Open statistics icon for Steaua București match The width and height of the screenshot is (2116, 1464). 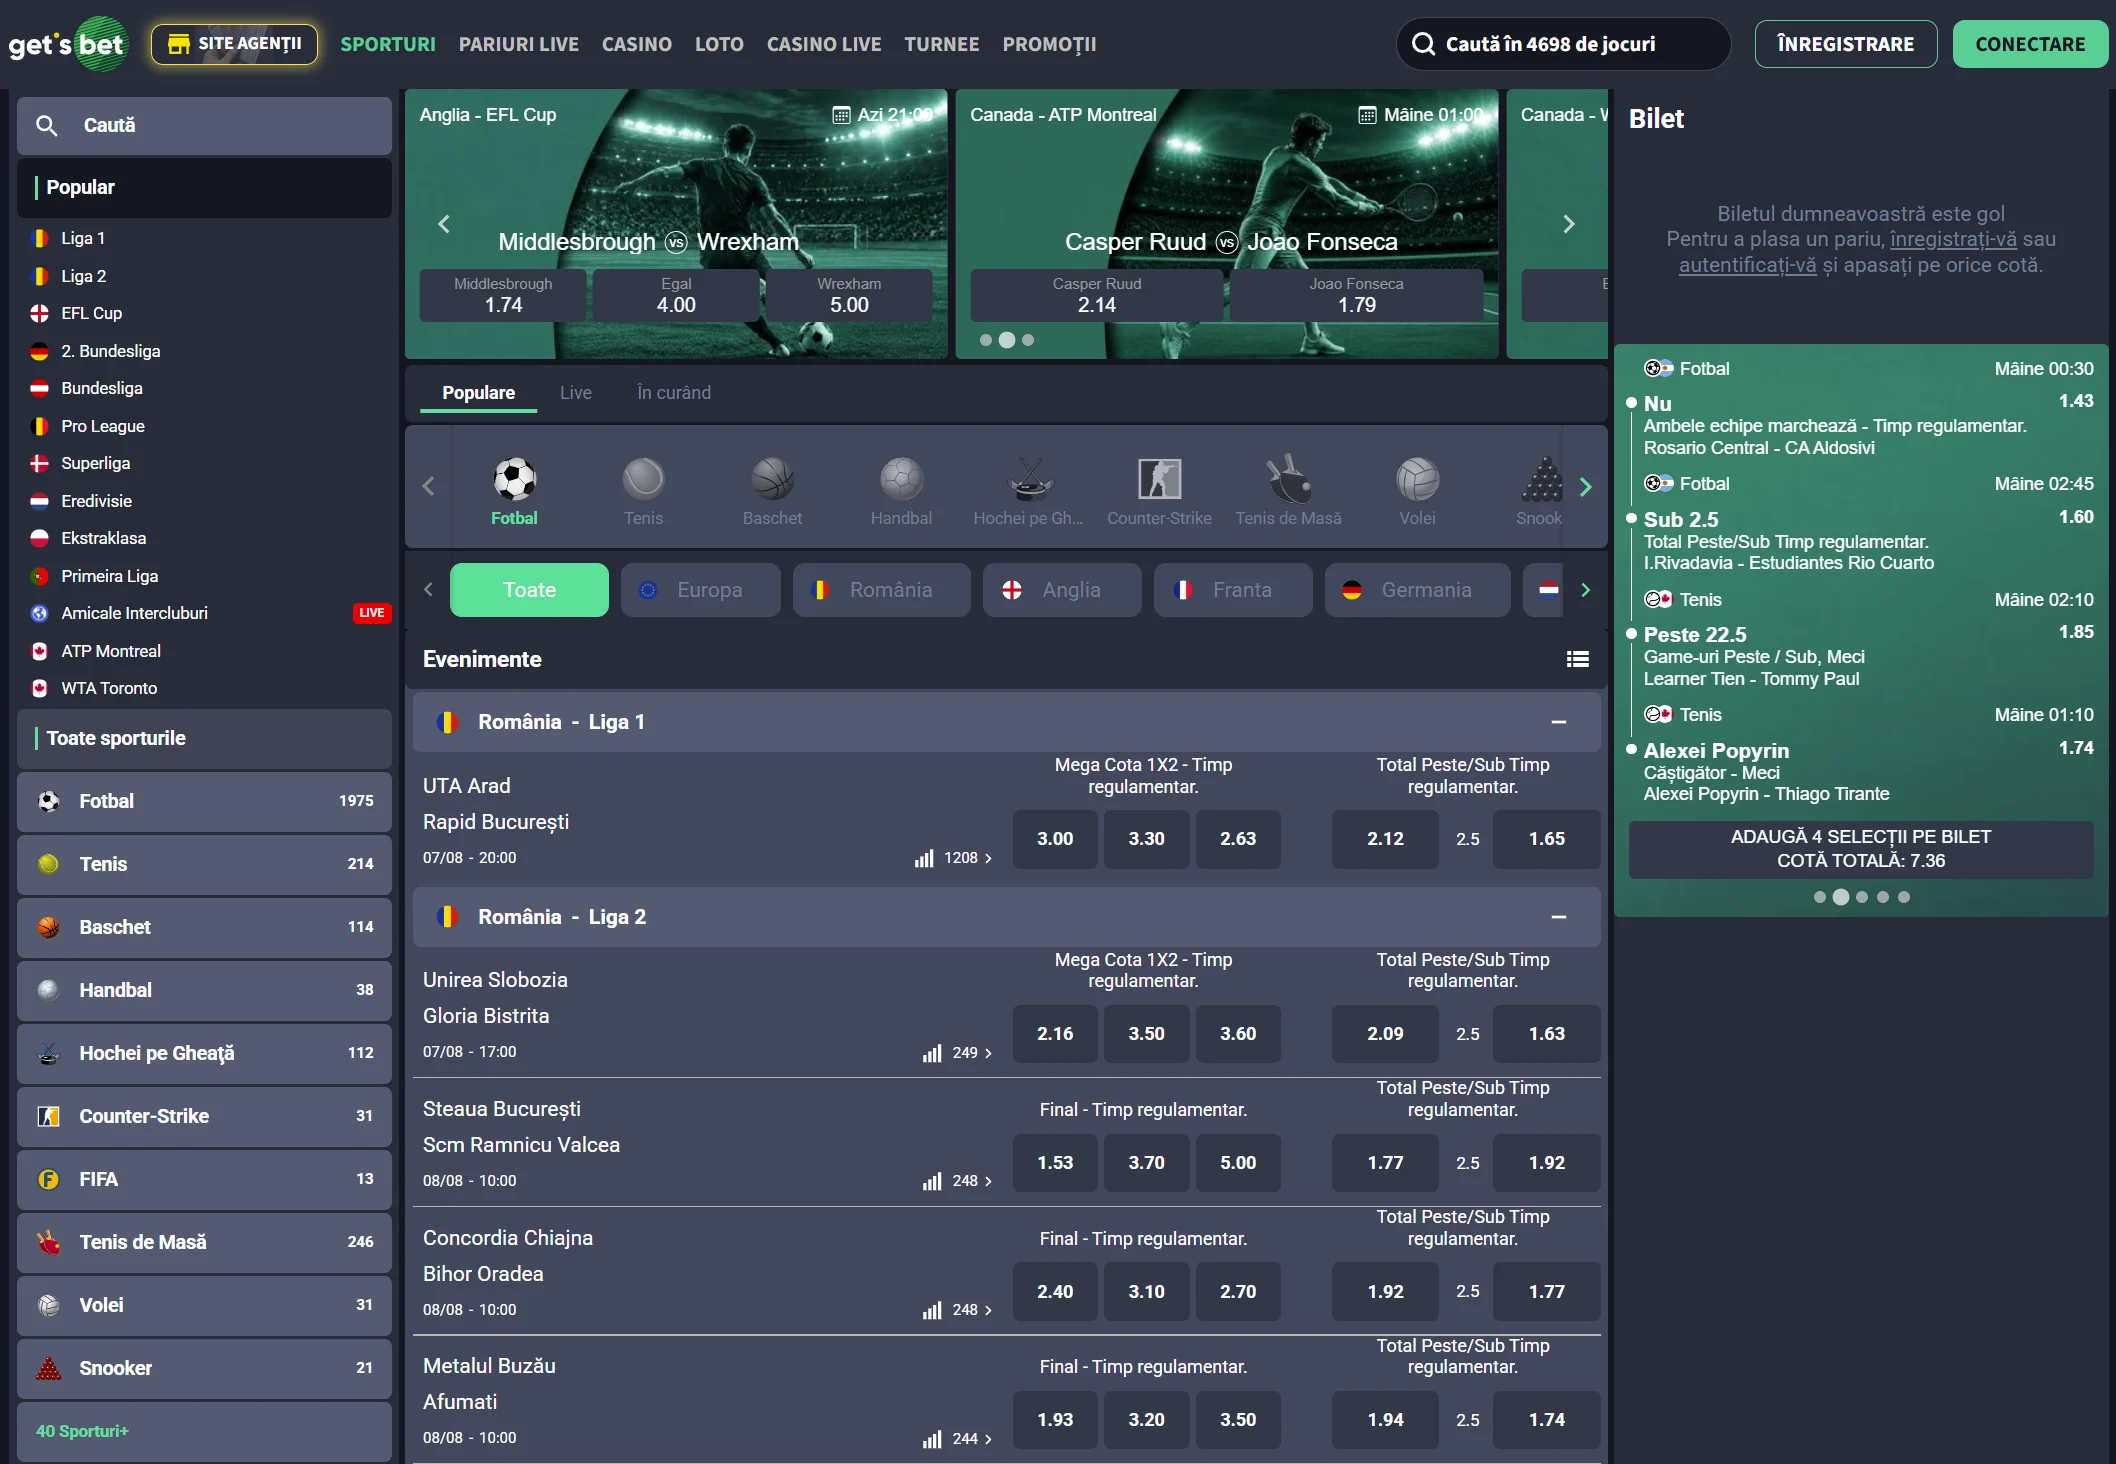point(932,1181)
